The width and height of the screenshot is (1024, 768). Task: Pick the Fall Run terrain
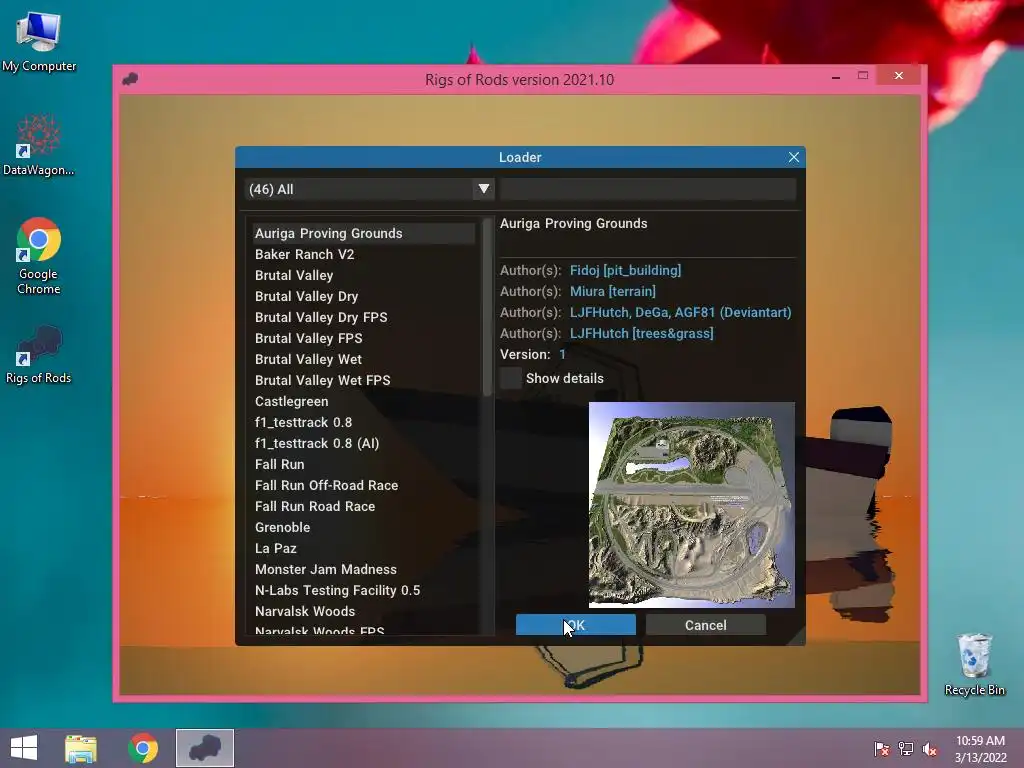[364, 464]
